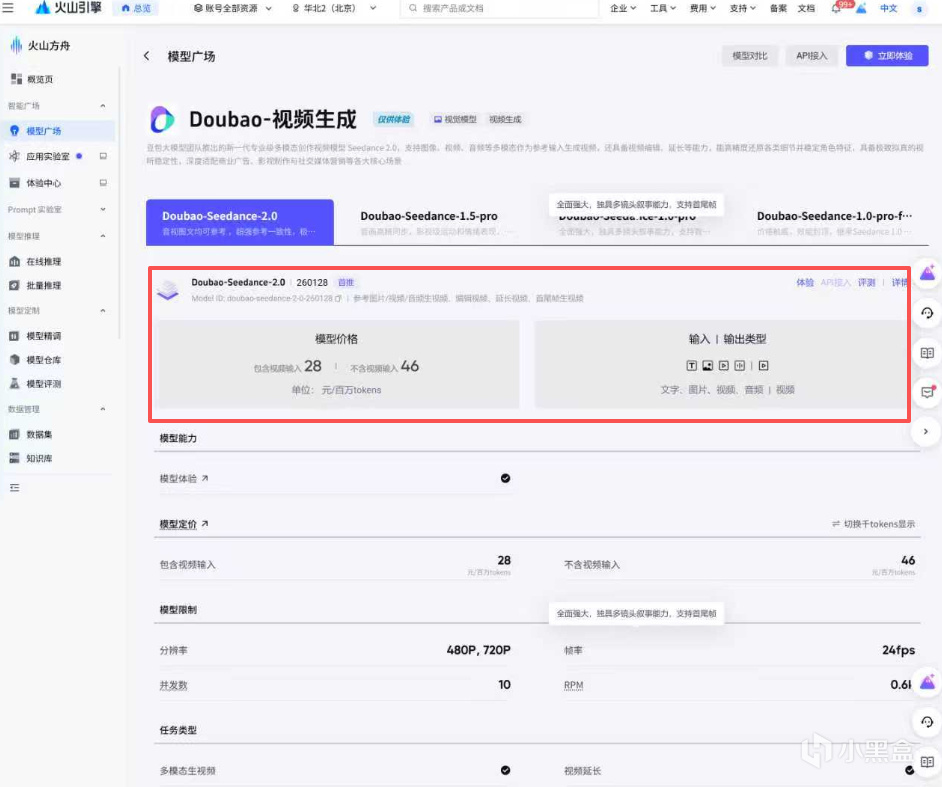Select the Doubao-Seedance-2.0 tab
This screenshot has width=942, height=787.
point(240,222)
